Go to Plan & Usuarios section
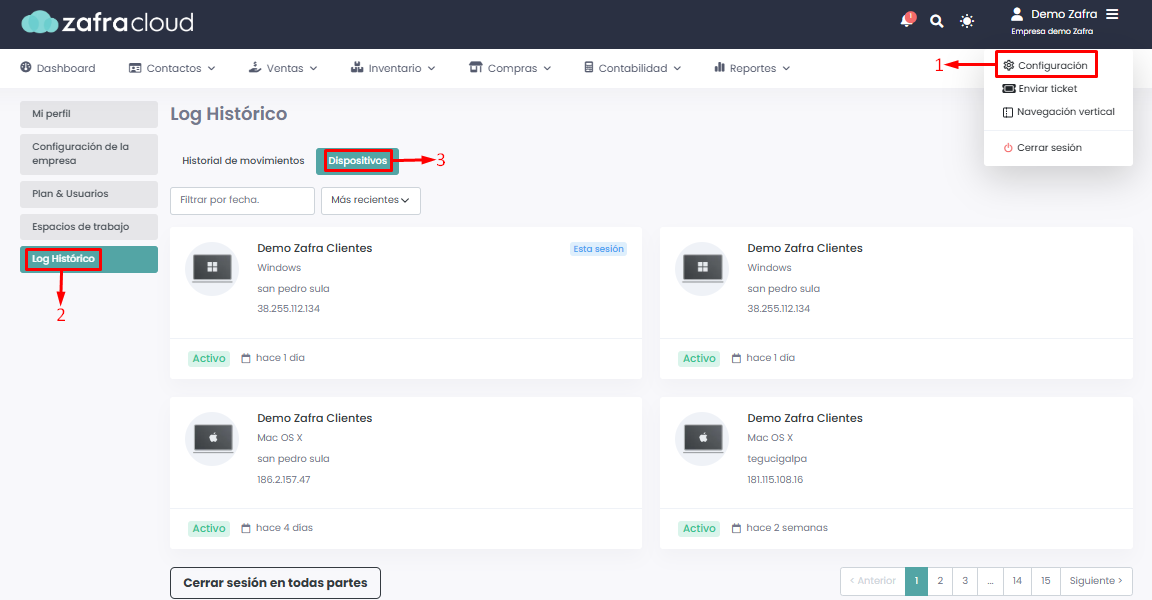This screenshot has height=600, width=1152. 89,194
